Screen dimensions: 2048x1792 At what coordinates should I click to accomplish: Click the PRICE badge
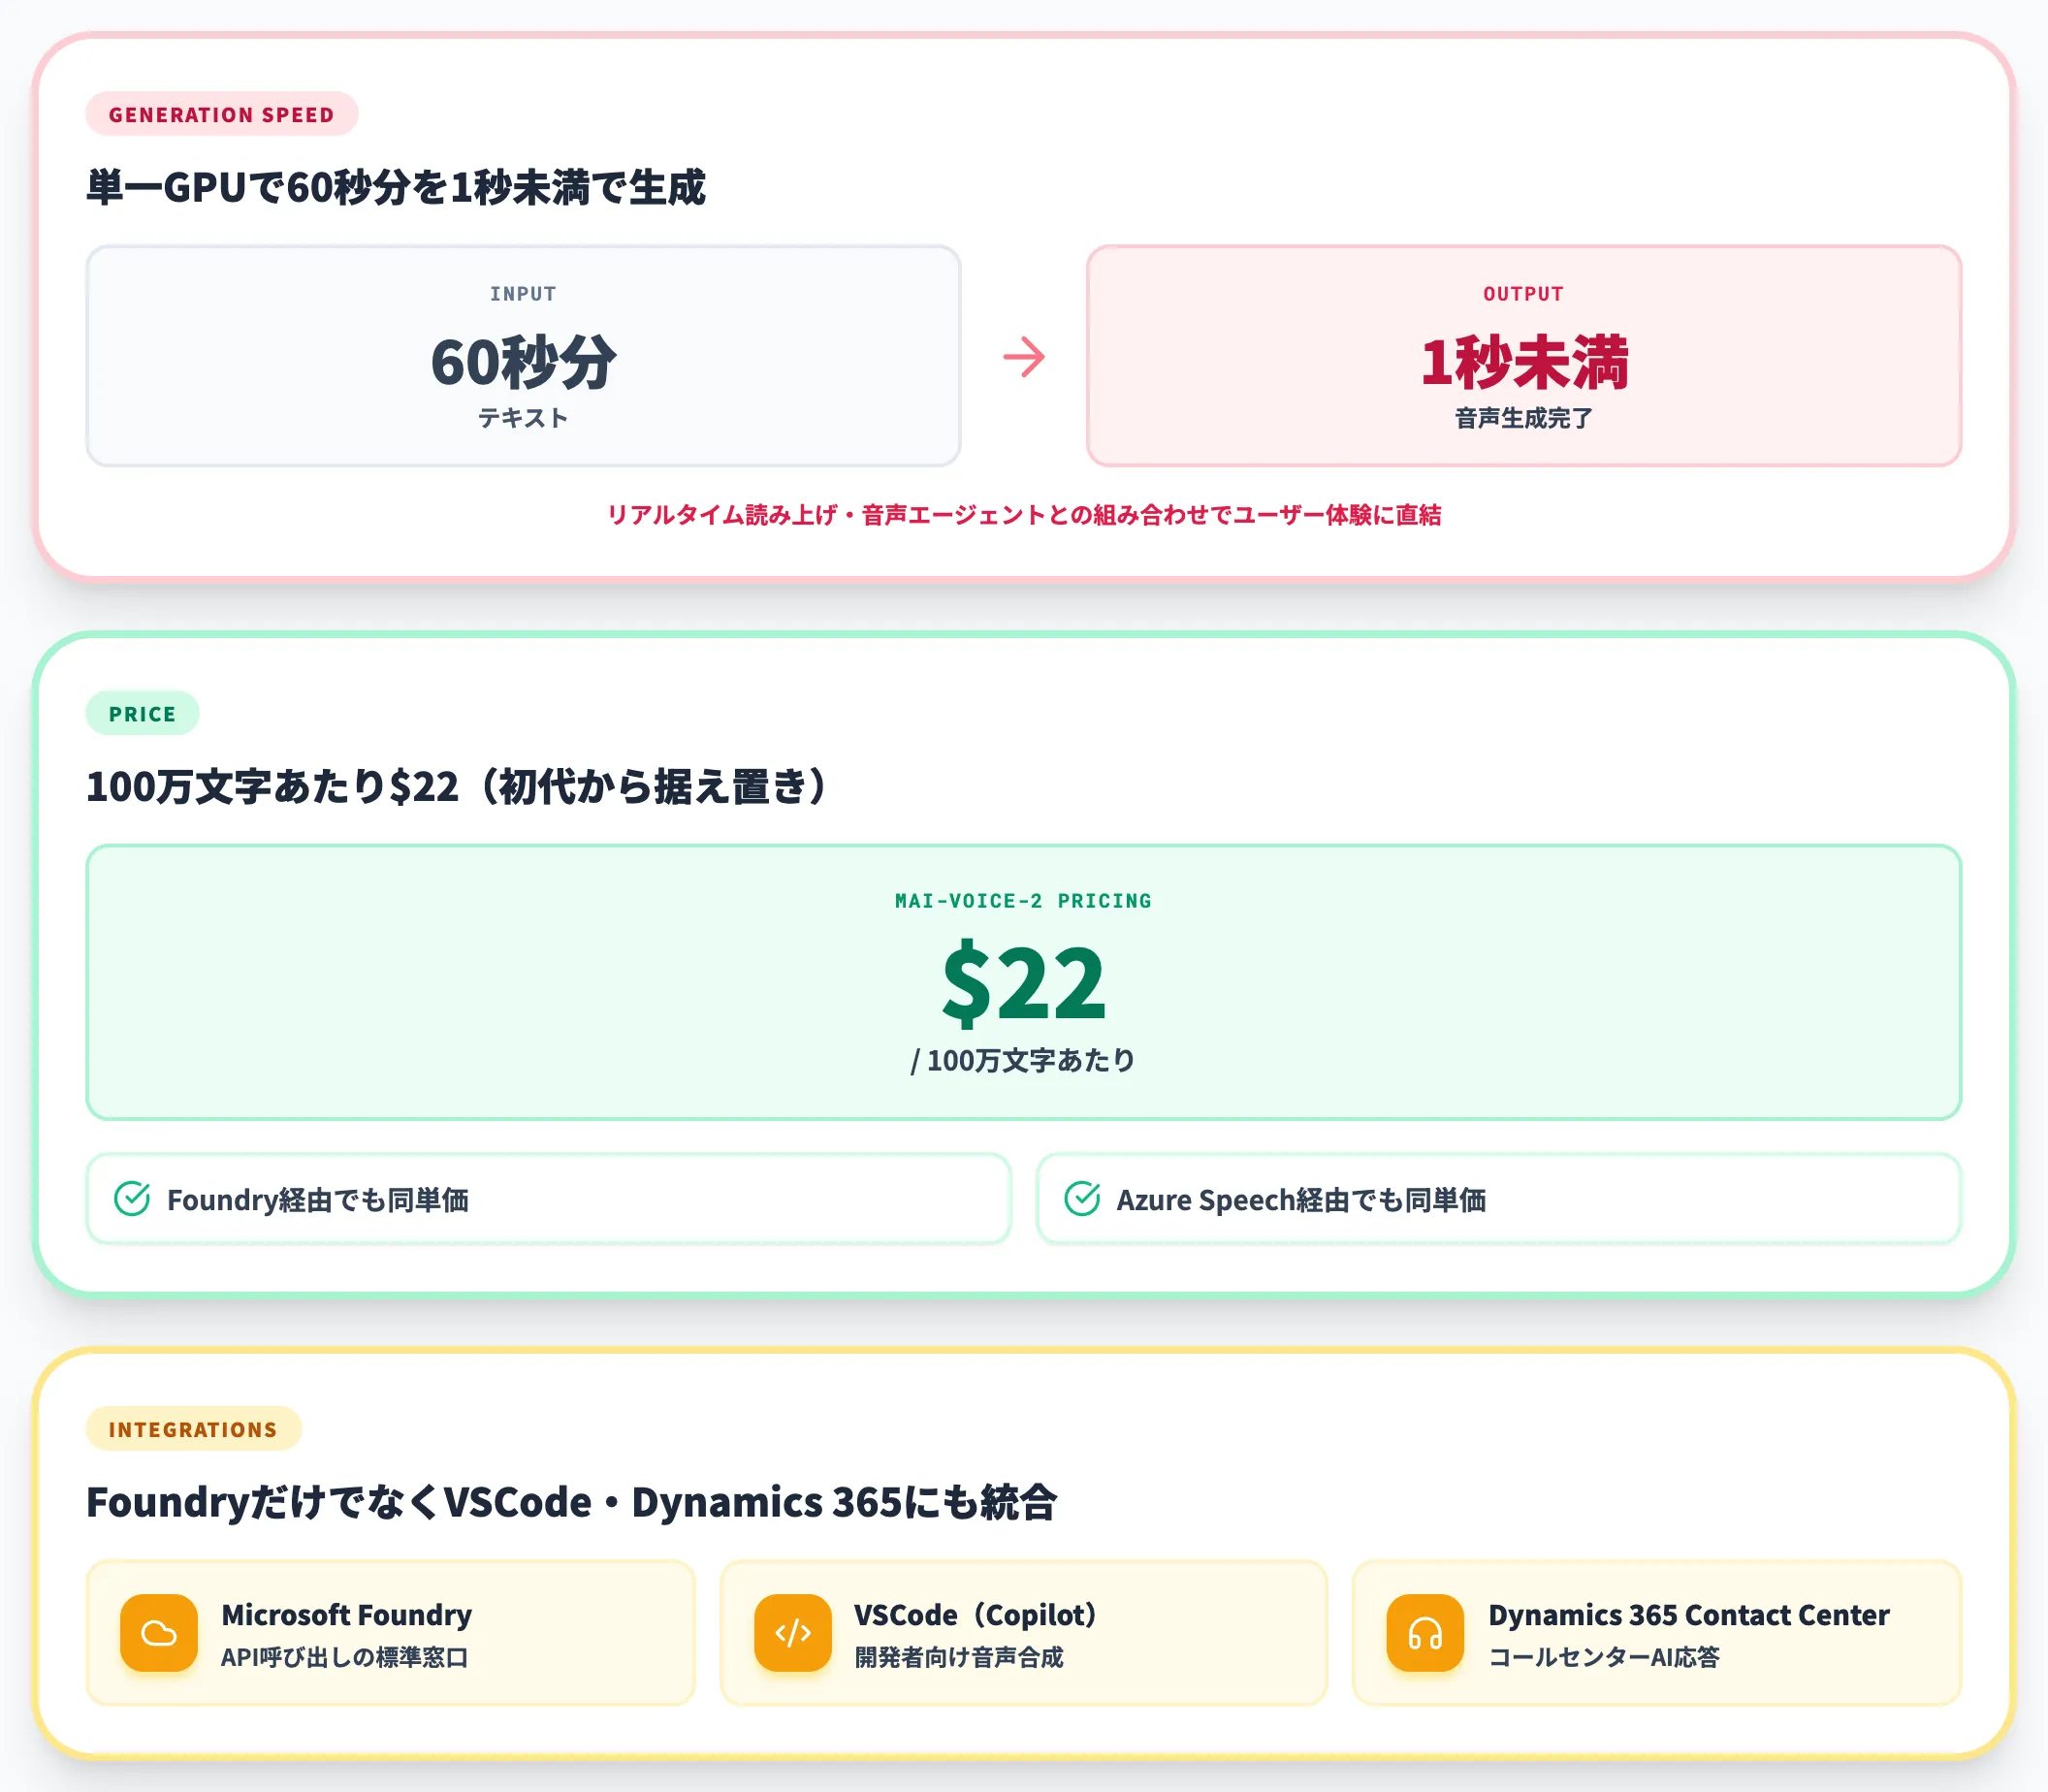142,713
